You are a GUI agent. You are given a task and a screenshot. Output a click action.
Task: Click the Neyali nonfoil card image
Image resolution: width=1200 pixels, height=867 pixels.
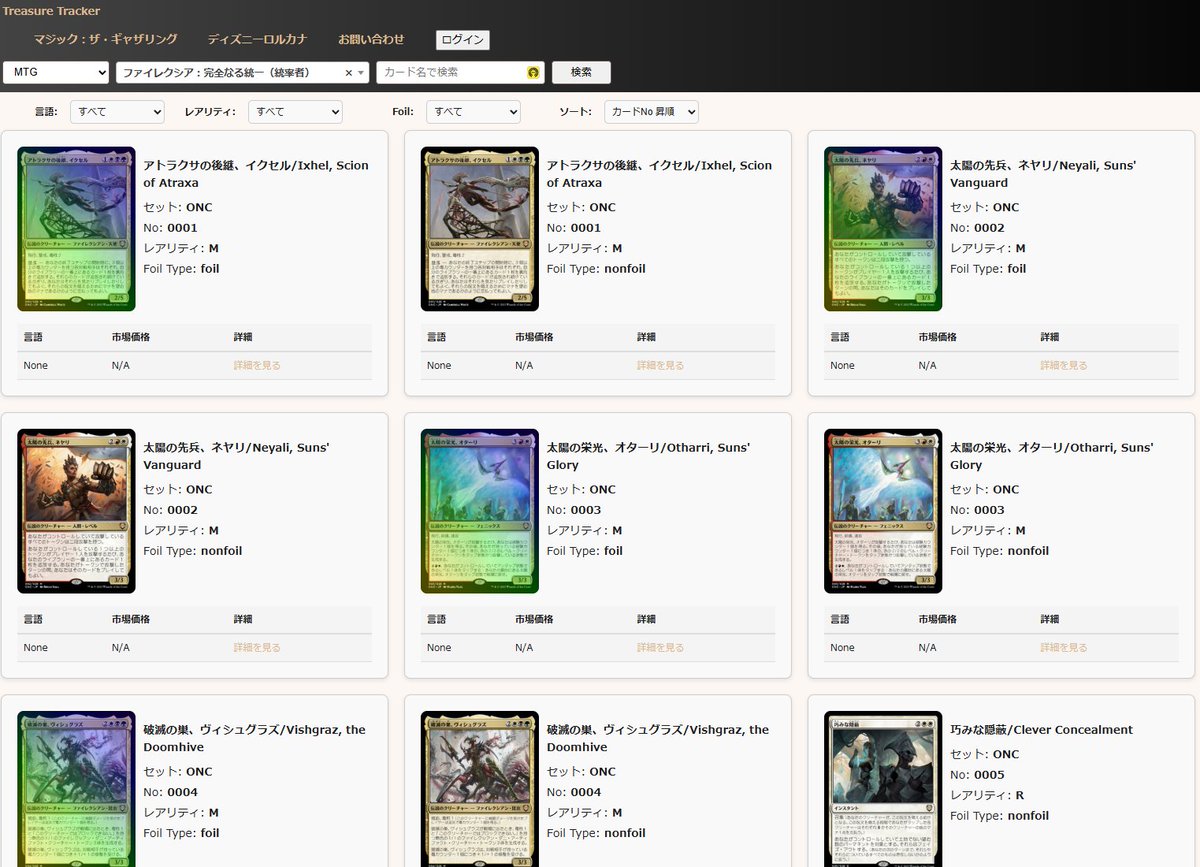point(76,511)
